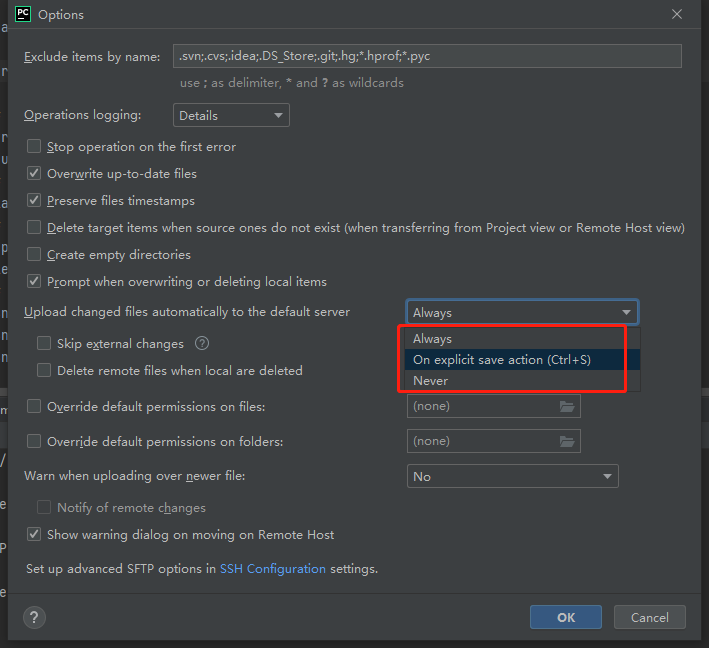This screenshot has height=648, width=709.
Task: Select Never in the dropdown list
Action: tap(522, 381)
